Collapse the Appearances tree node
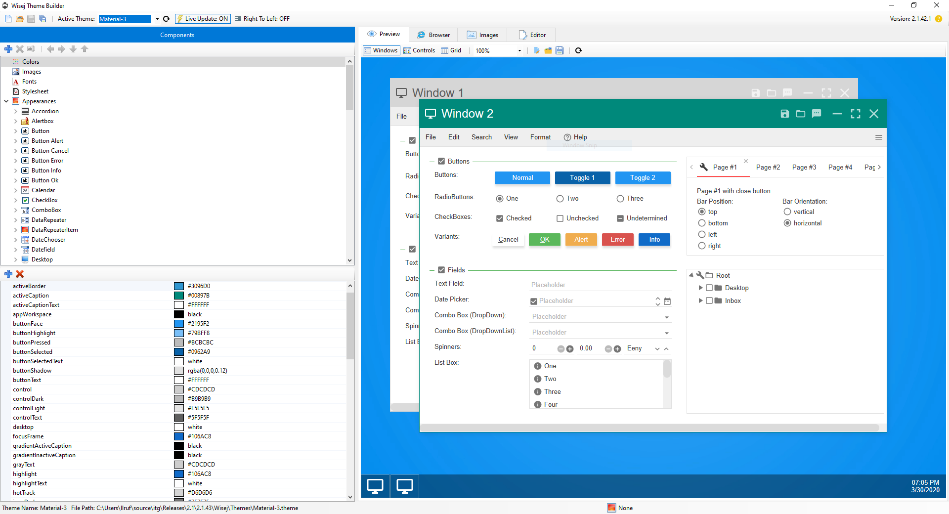 (x=6, y=101)
